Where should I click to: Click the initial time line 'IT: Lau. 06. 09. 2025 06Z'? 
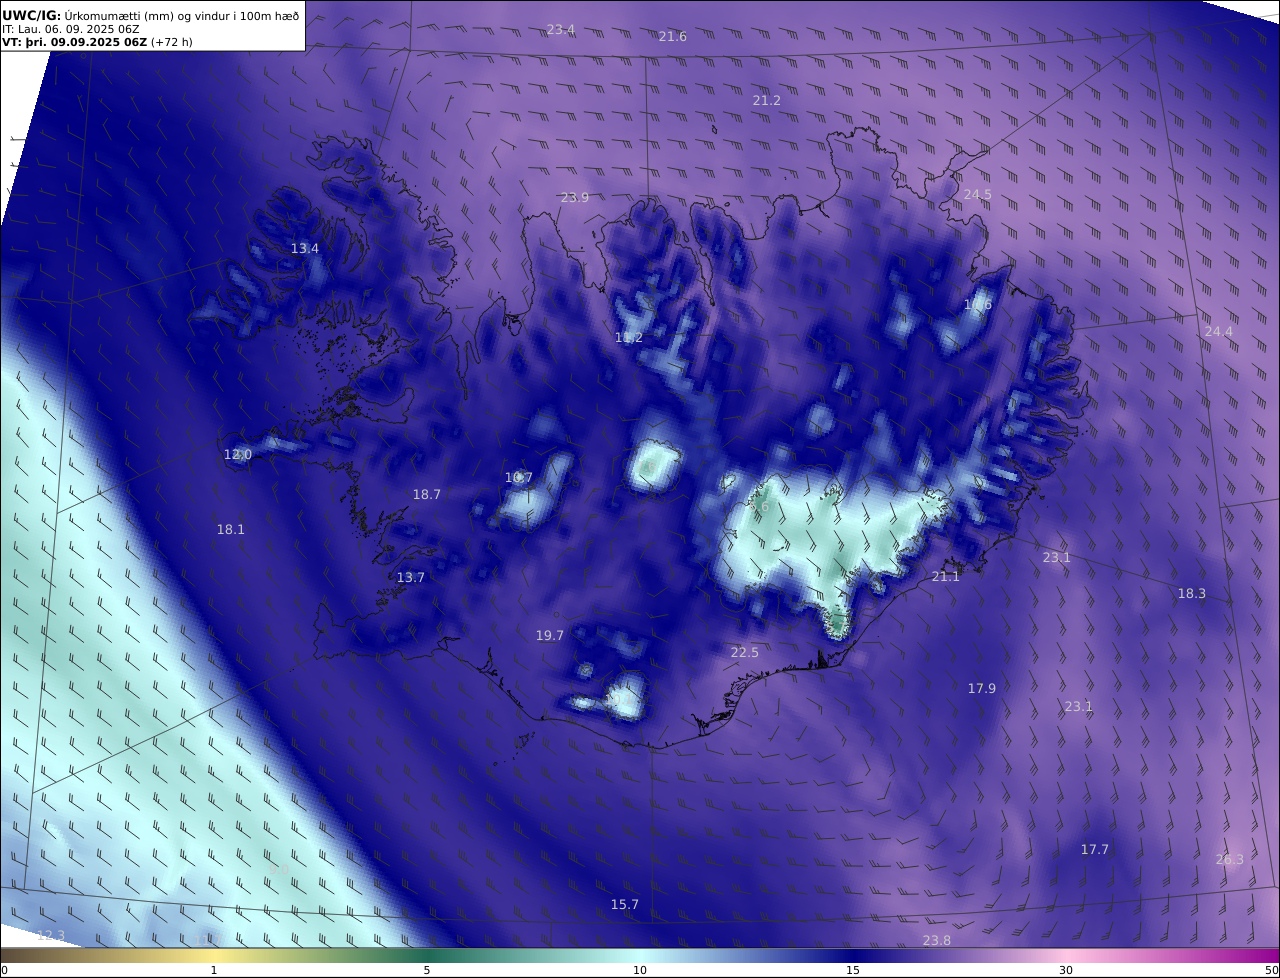tap(71, 29)
